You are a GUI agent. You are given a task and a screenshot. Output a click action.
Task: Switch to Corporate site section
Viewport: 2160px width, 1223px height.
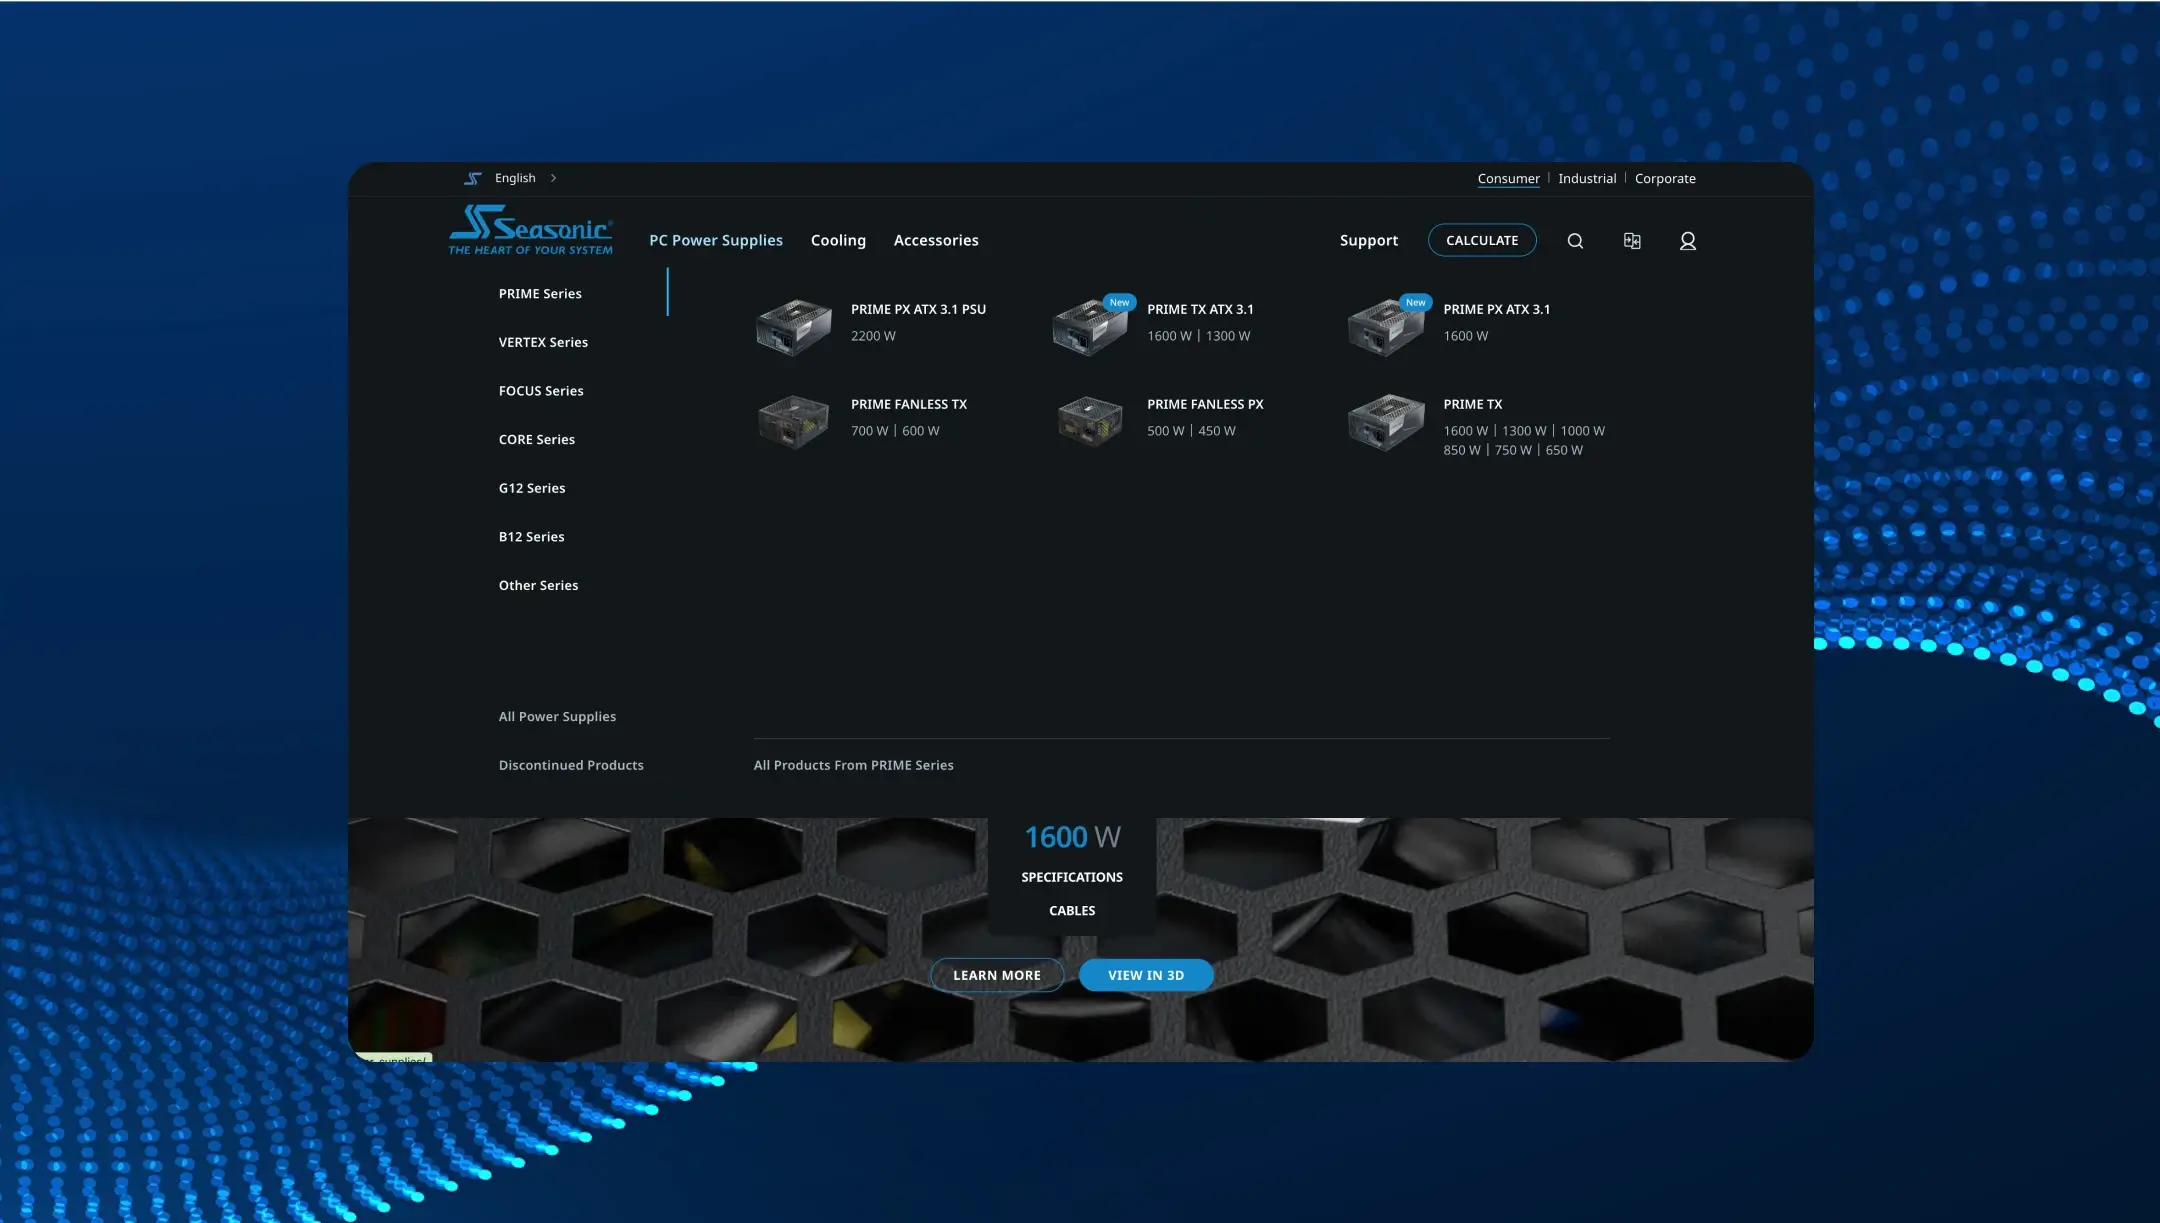1665,178
